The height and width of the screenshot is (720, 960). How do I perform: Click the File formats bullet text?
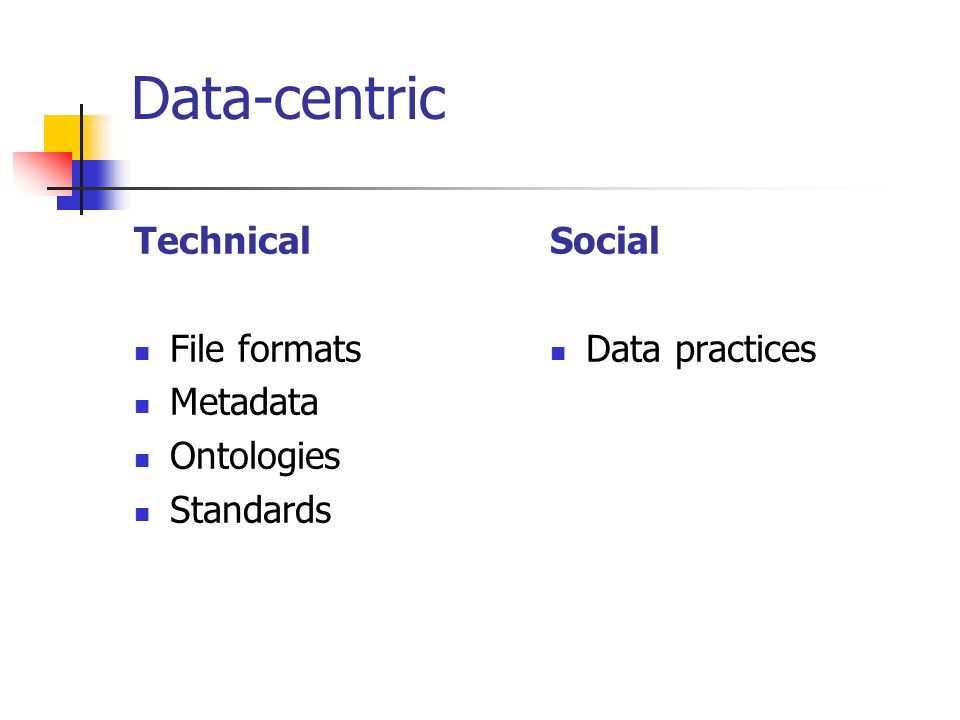point(265,349)
